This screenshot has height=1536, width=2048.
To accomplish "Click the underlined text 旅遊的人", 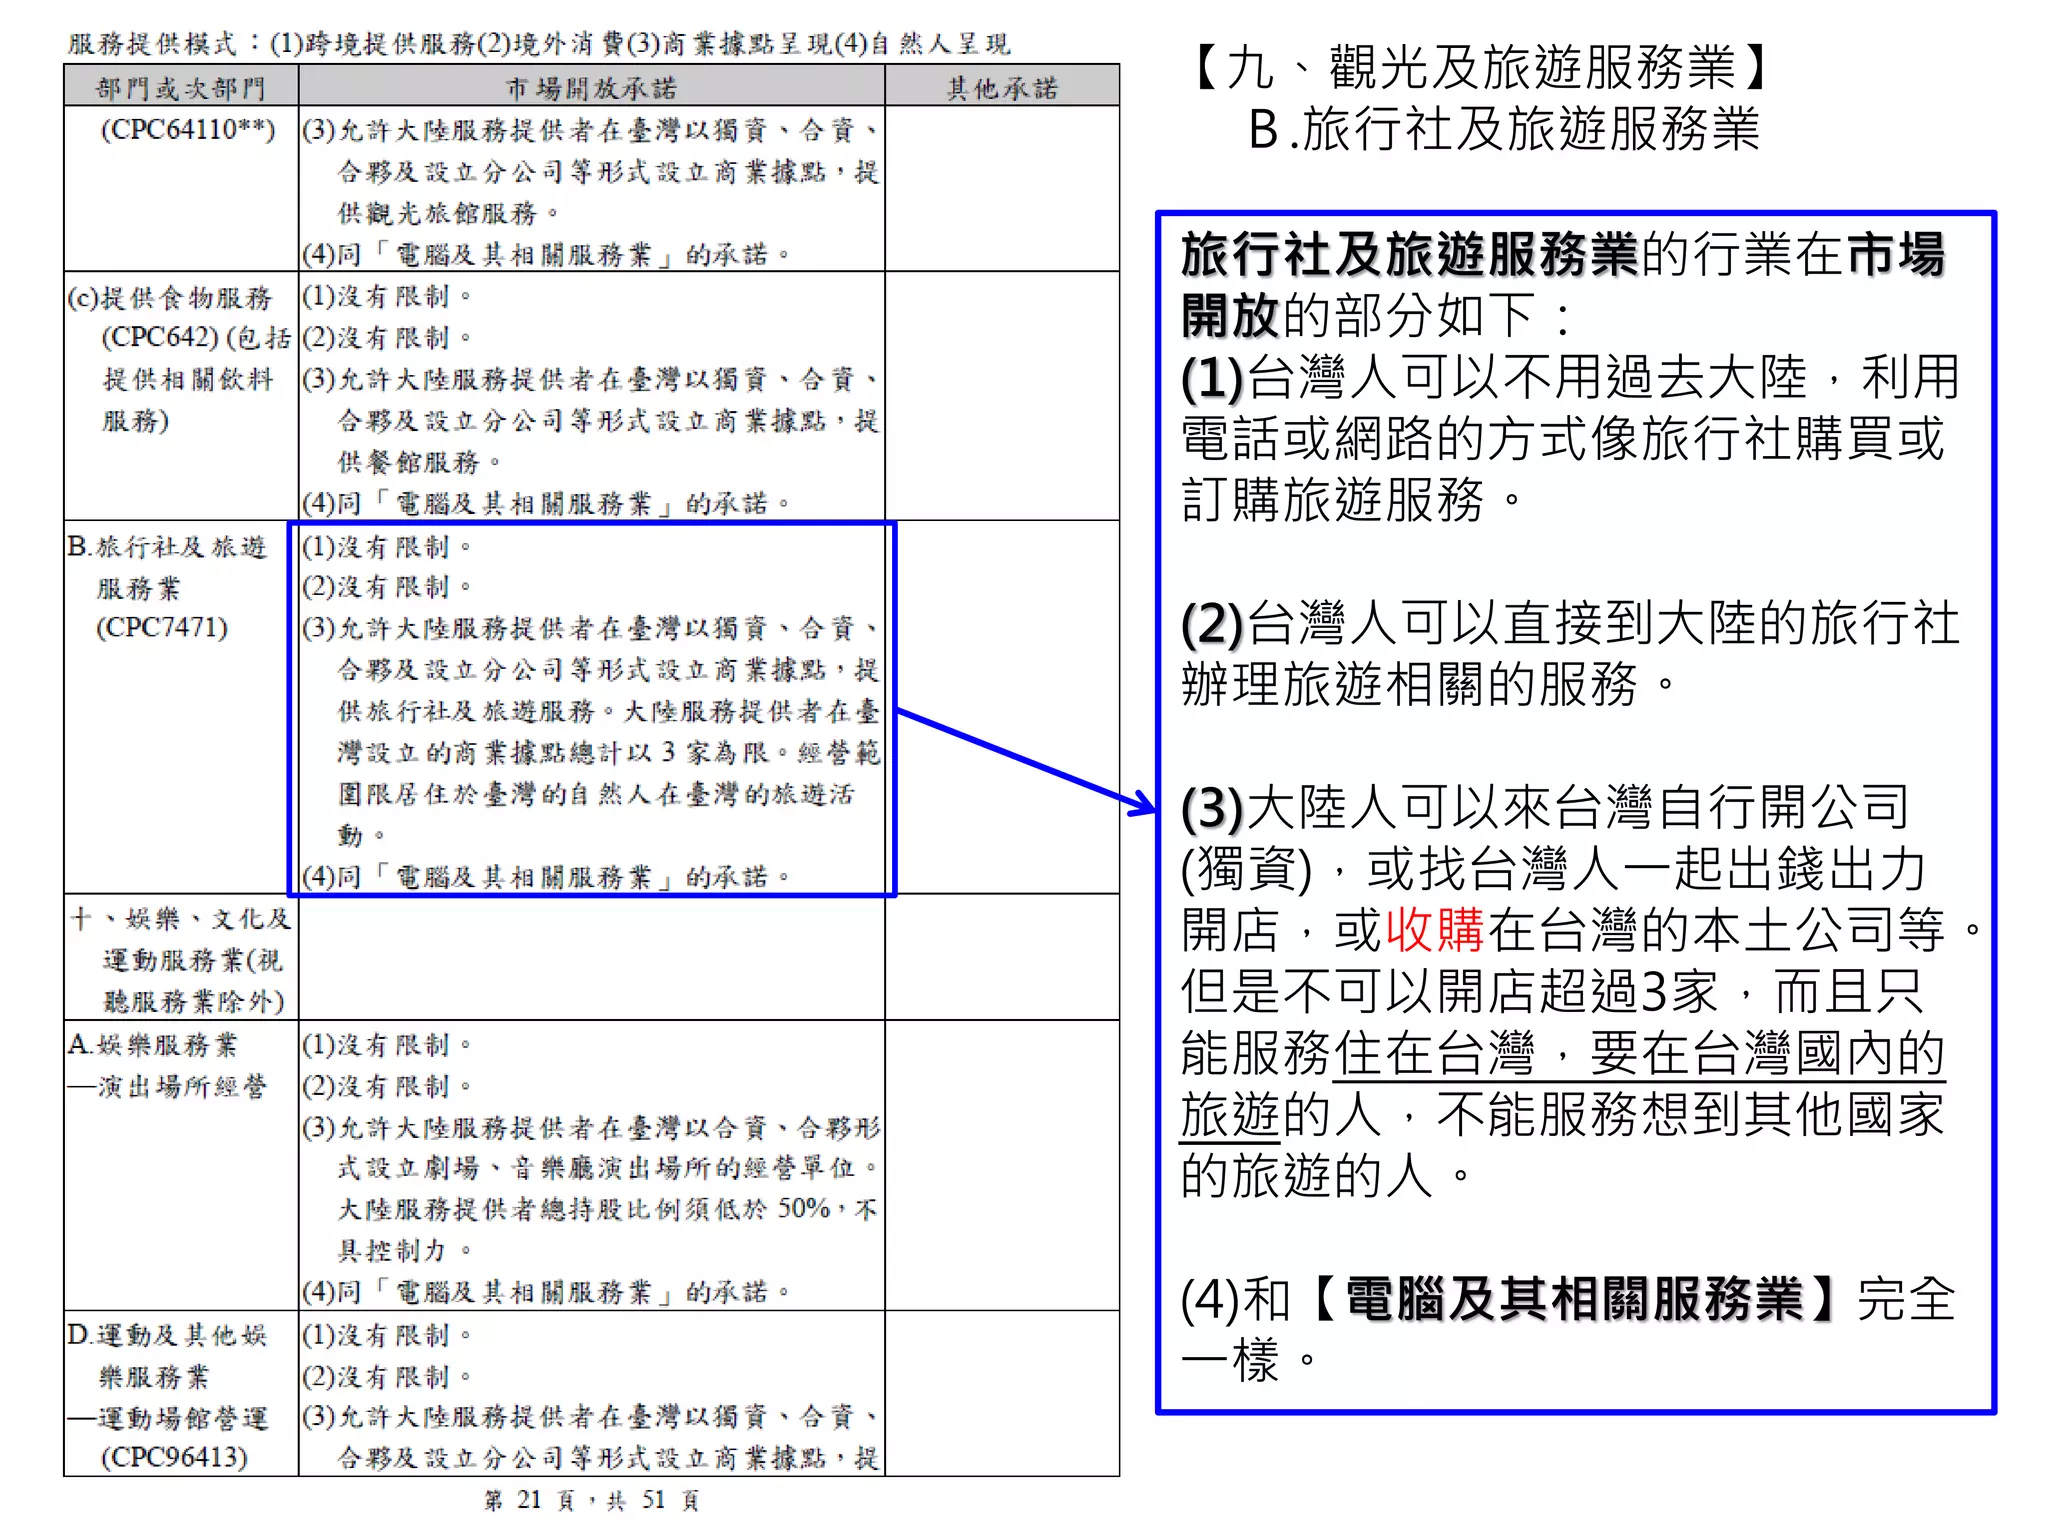I will click(x=1281, y=1115).
